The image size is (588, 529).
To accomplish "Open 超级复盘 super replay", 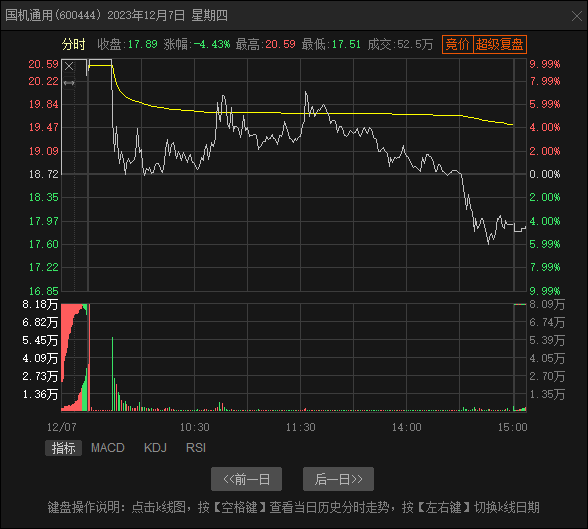I will [500, 45].
